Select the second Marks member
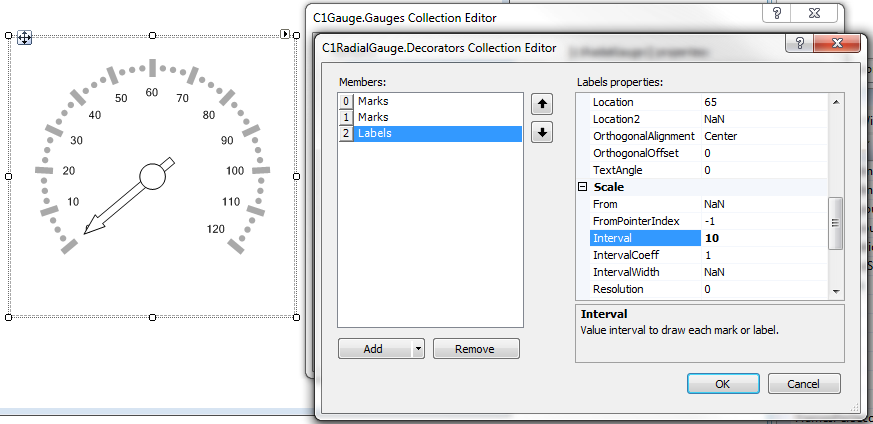Viewport: 873px width, 424px height. pyautogui.click(x=373, y=117)
